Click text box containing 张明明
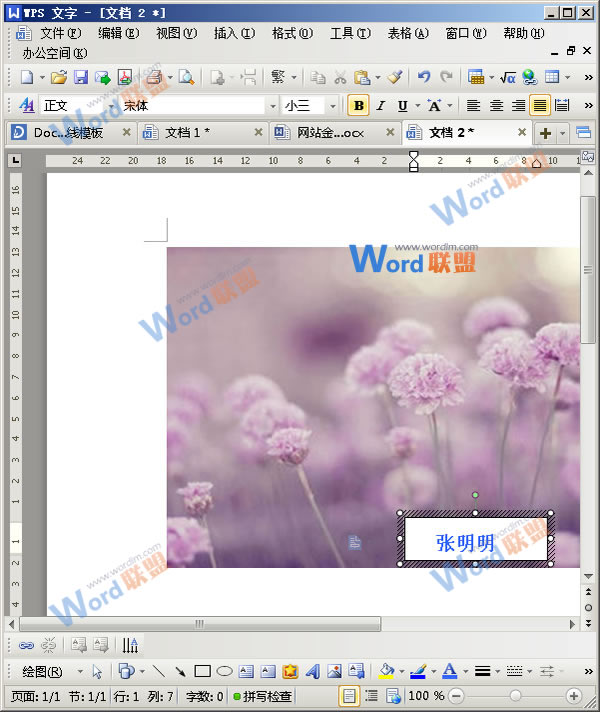 point(476,539)
